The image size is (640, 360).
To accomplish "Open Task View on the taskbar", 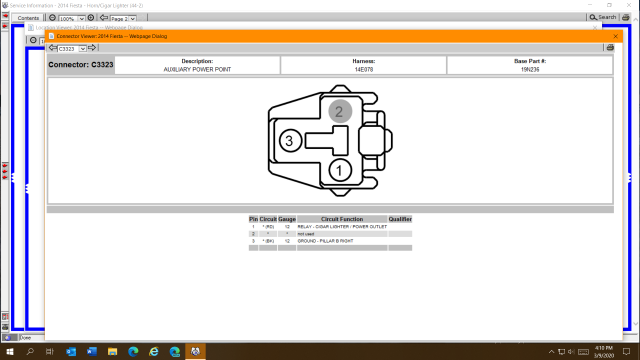I will click(50, 351).
